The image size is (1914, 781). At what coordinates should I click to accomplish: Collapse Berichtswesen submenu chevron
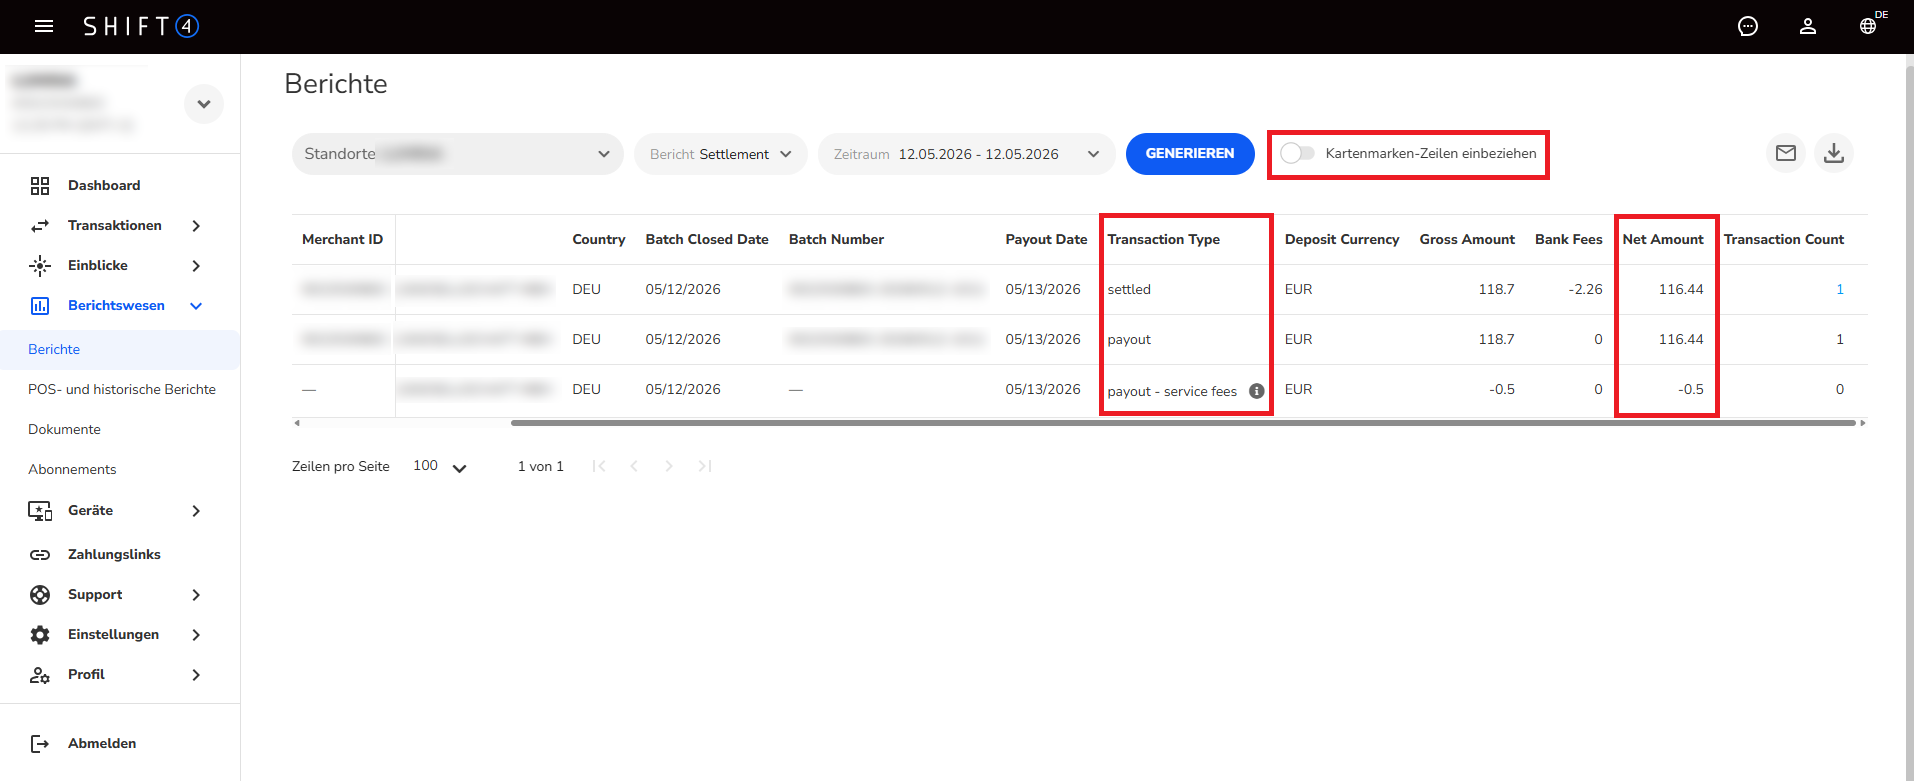pos(196,306)
